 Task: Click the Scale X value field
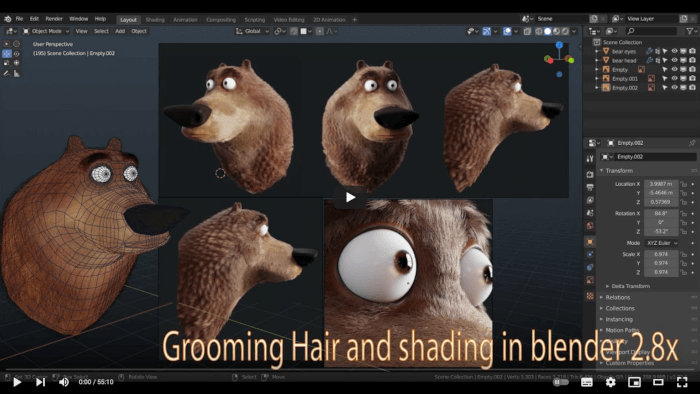661,254
